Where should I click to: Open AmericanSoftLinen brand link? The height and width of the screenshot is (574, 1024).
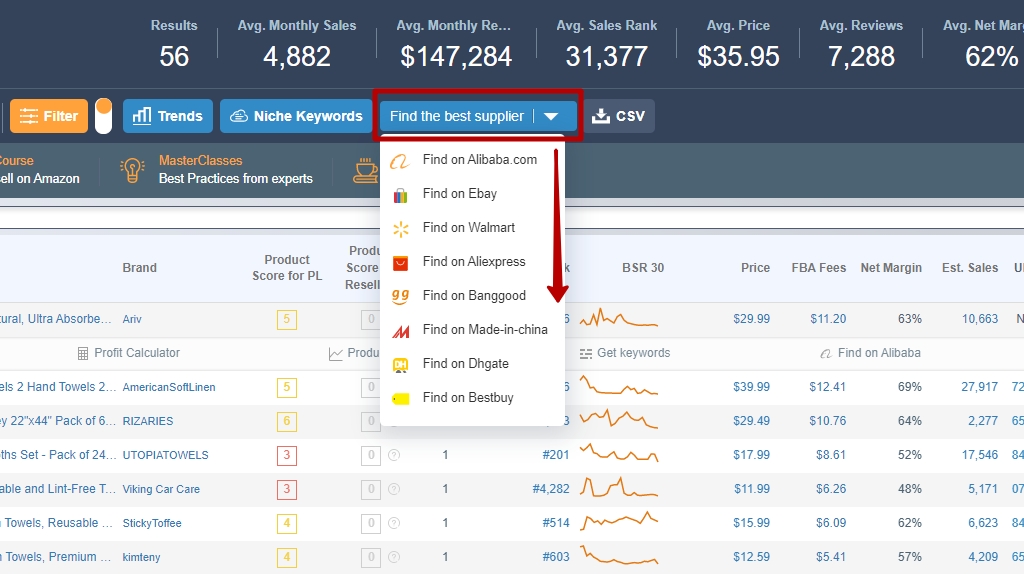pos(169,387)
